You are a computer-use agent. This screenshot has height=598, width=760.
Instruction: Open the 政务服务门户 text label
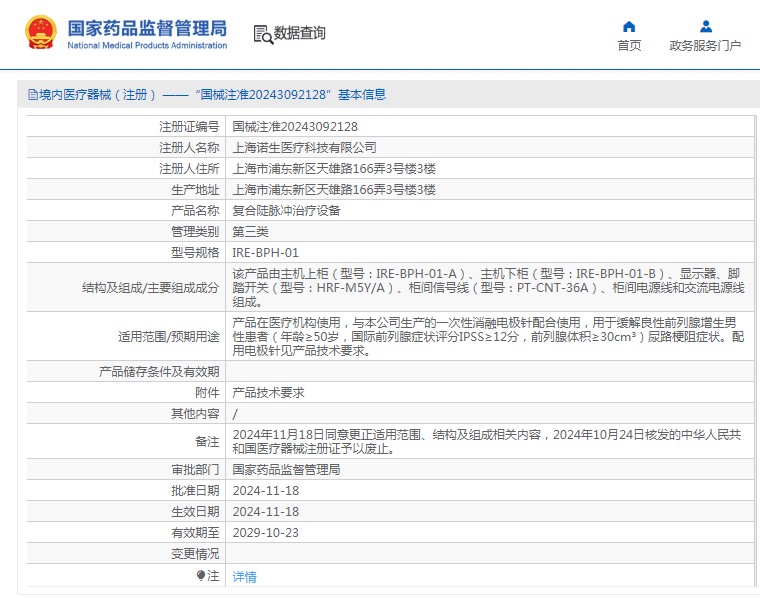point(705,46)
